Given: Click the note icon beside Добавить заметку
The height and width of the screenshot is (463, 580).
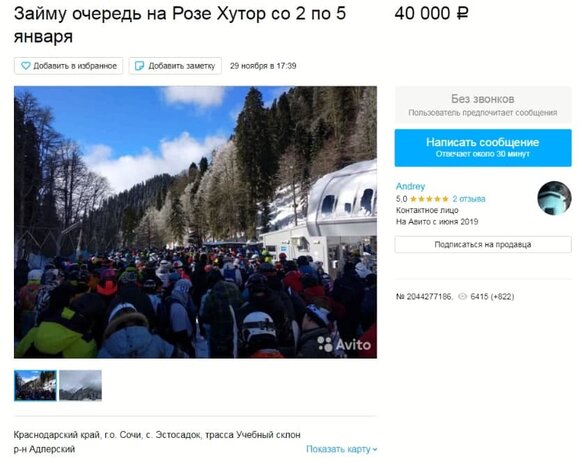Looking at the screenshot, I should pos(139,66).
